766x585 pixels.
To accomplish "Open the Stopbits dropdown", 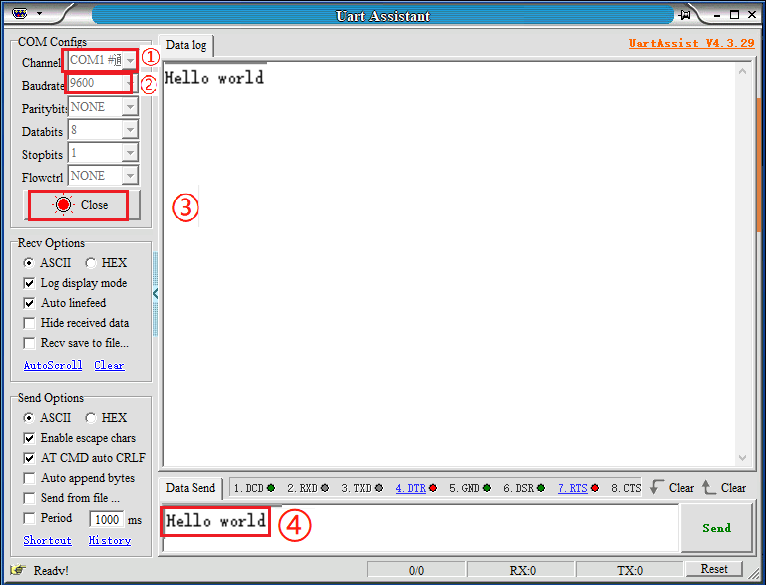I will tap(130, 153).
